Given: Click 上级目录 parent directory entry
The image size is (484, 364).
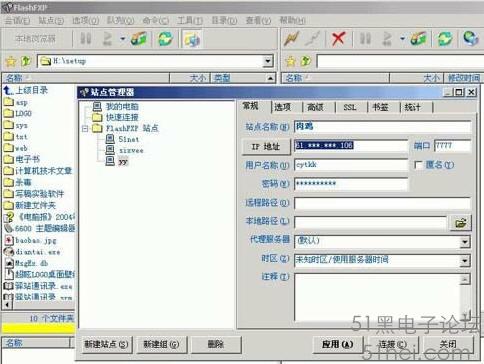Looking at the screenshot, I should coord(31,90).
